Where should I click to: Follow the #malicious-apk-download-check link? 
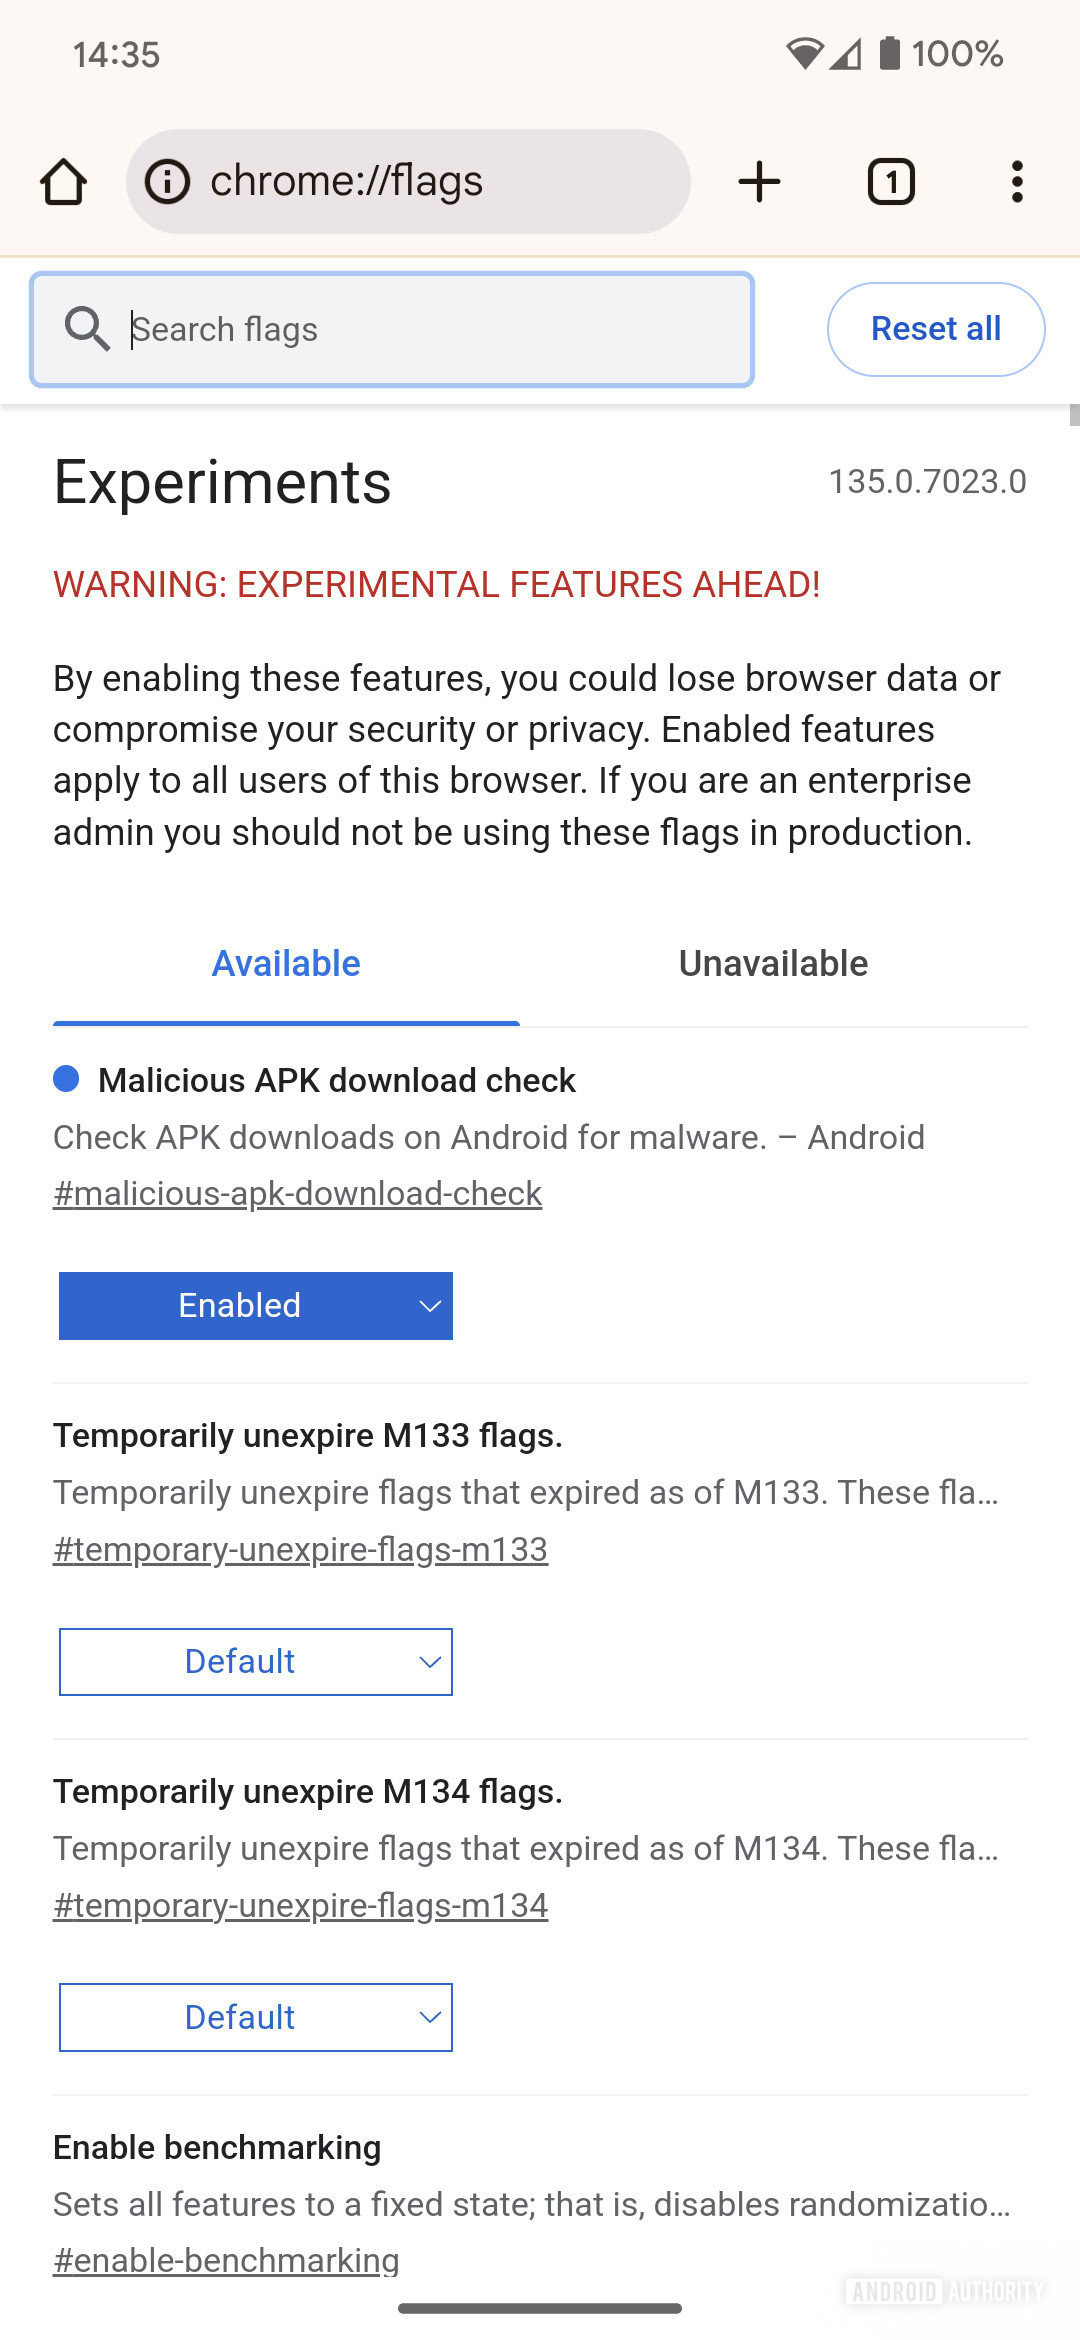coord(297,1194)
